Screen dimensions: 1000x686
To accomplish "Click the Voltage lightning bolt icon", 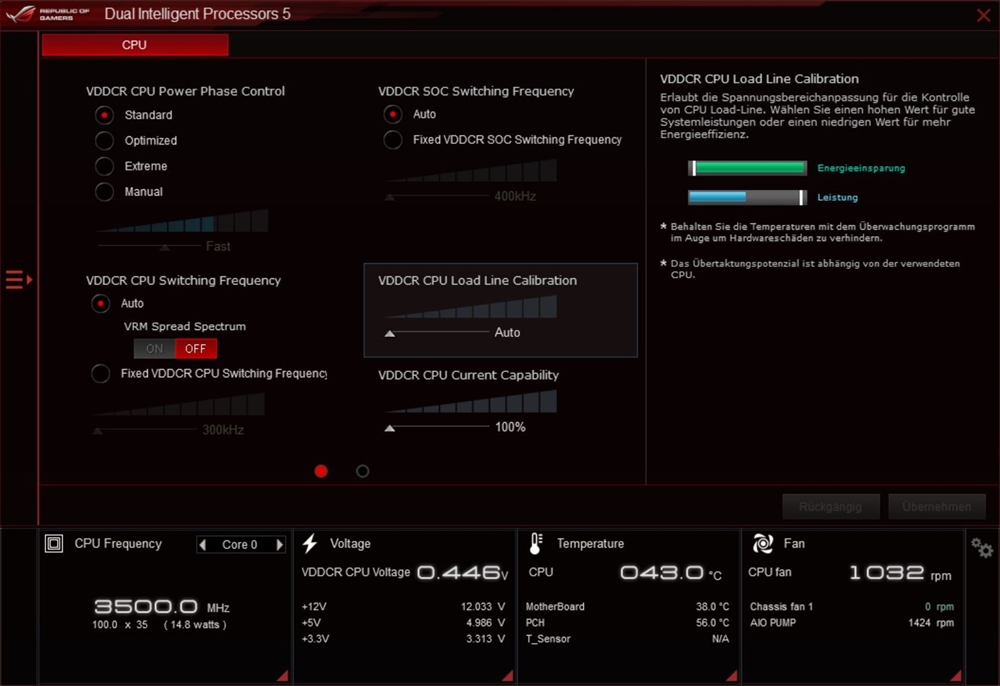I will (310, 543).
